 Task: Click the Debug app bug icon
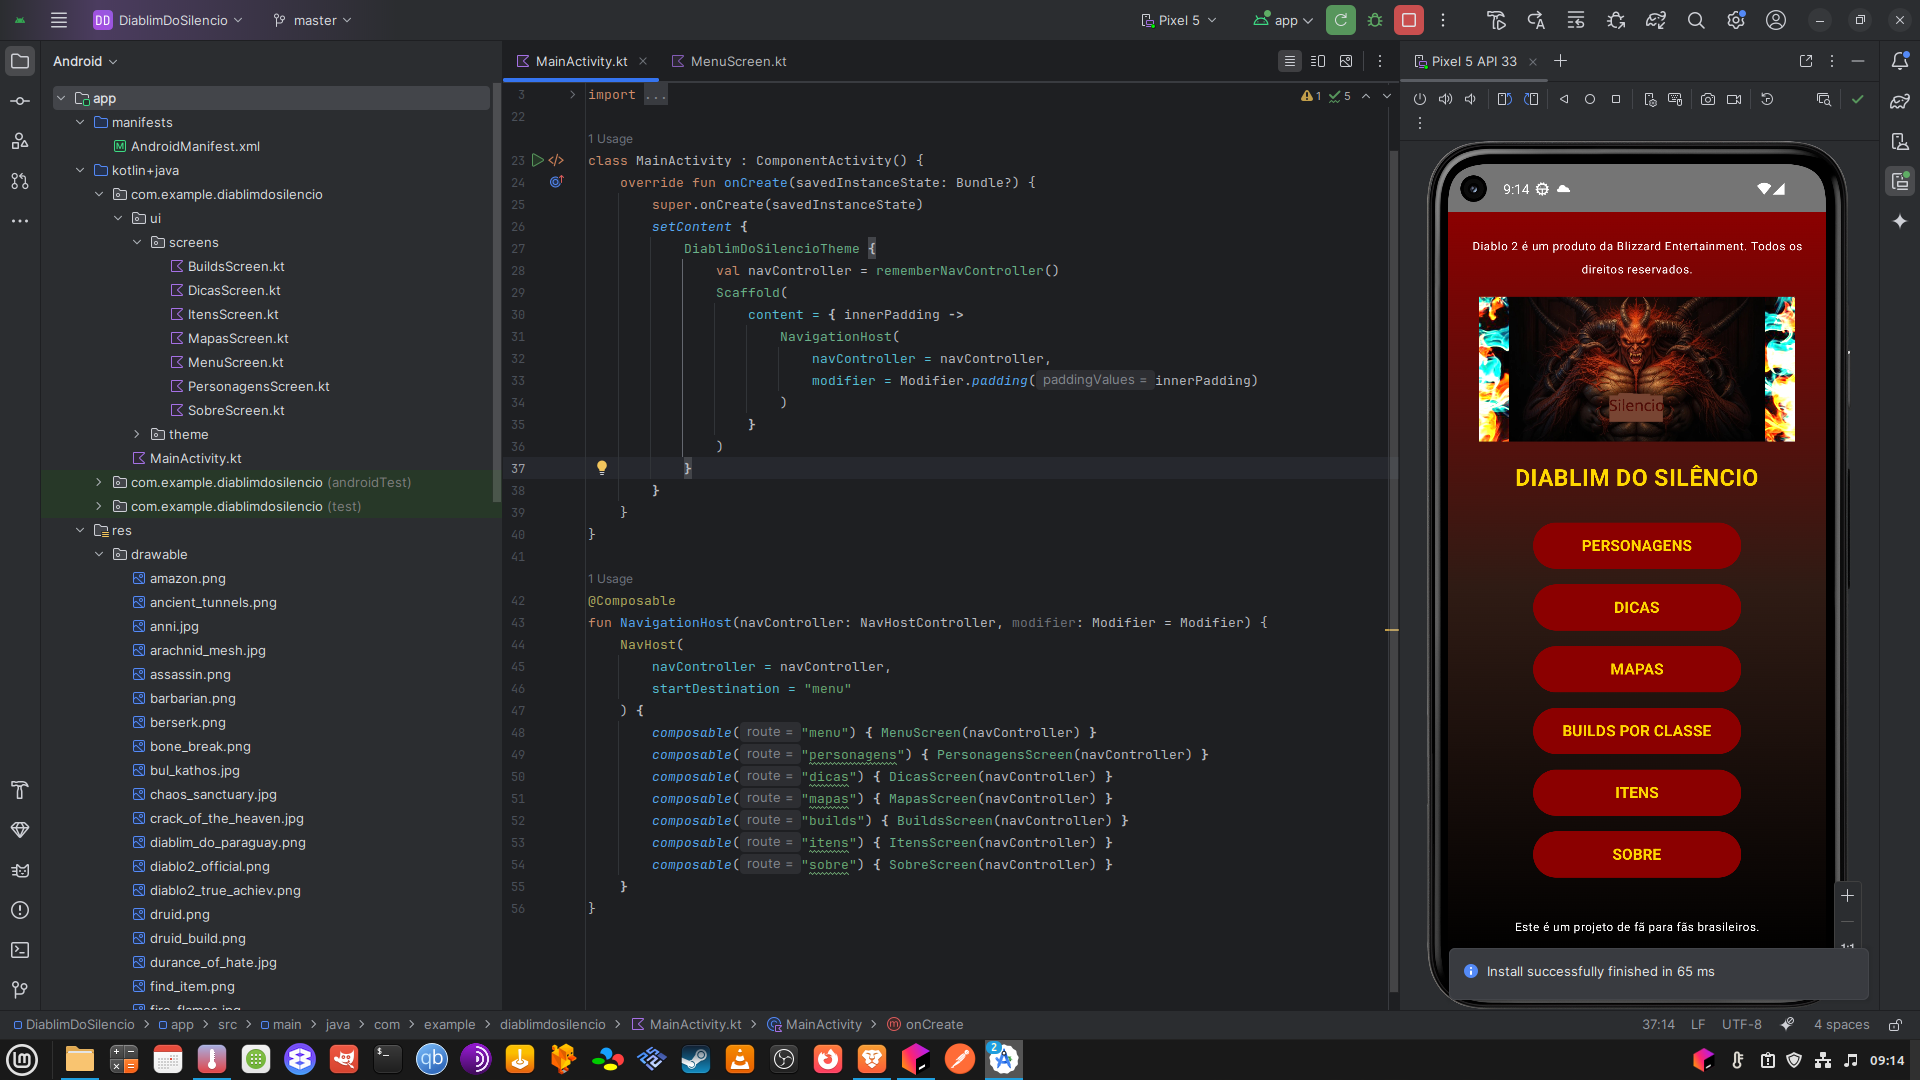1375,20
